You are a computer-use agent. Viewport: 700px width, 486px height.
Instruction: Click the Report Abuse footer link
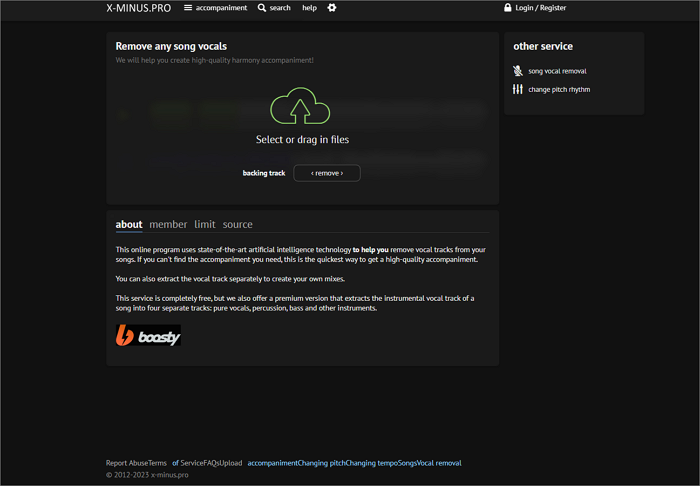tap(126, 463)
